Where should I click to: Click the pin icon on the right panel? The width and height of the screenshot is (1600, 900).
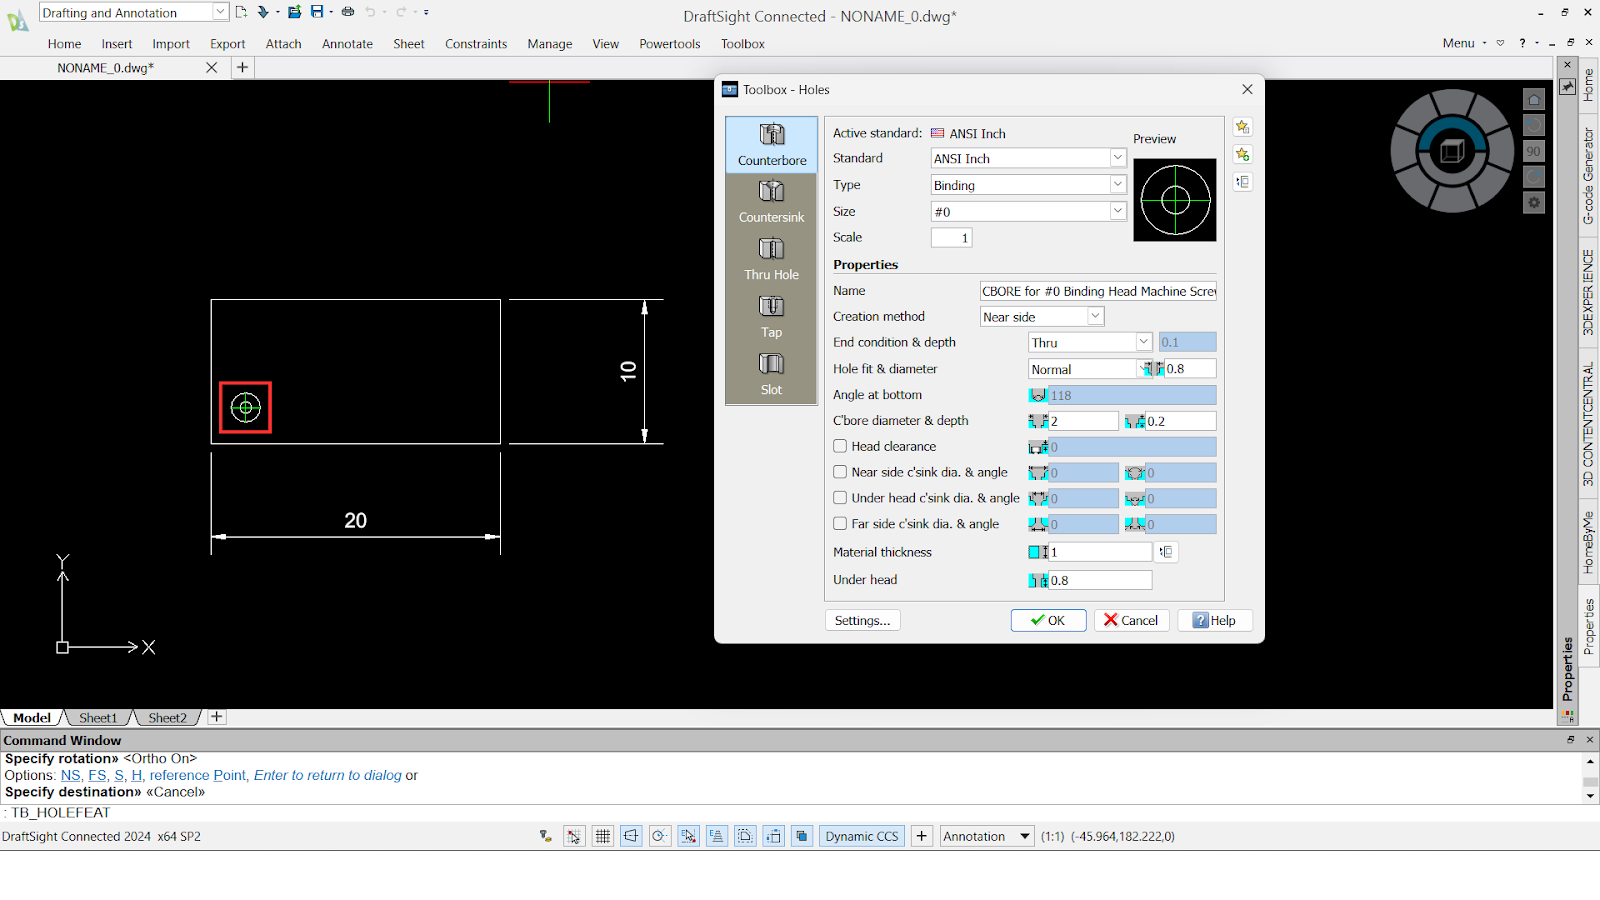(x=1567, y=87)
